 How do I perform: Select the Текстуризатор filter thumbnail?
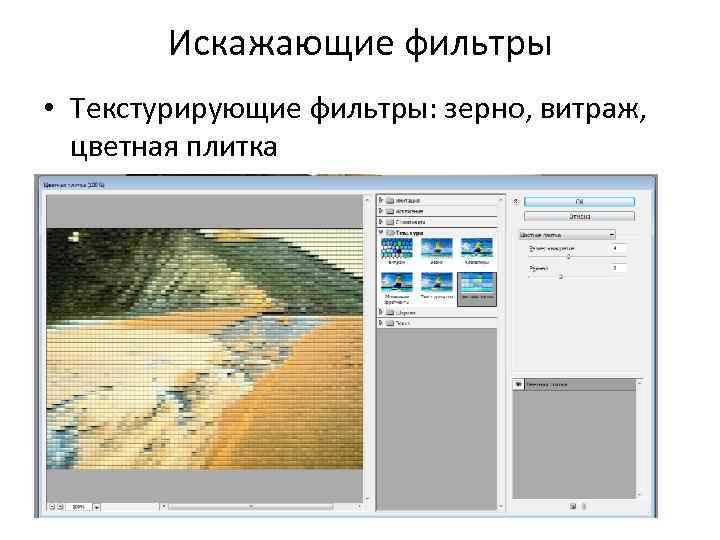[x=437, y=284]
